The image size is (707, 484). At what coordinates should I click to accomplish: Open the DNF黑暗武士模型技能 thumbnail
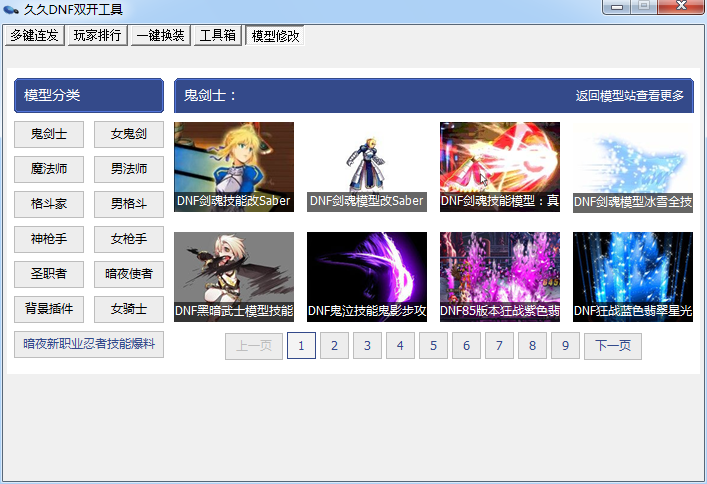[234, 277]
